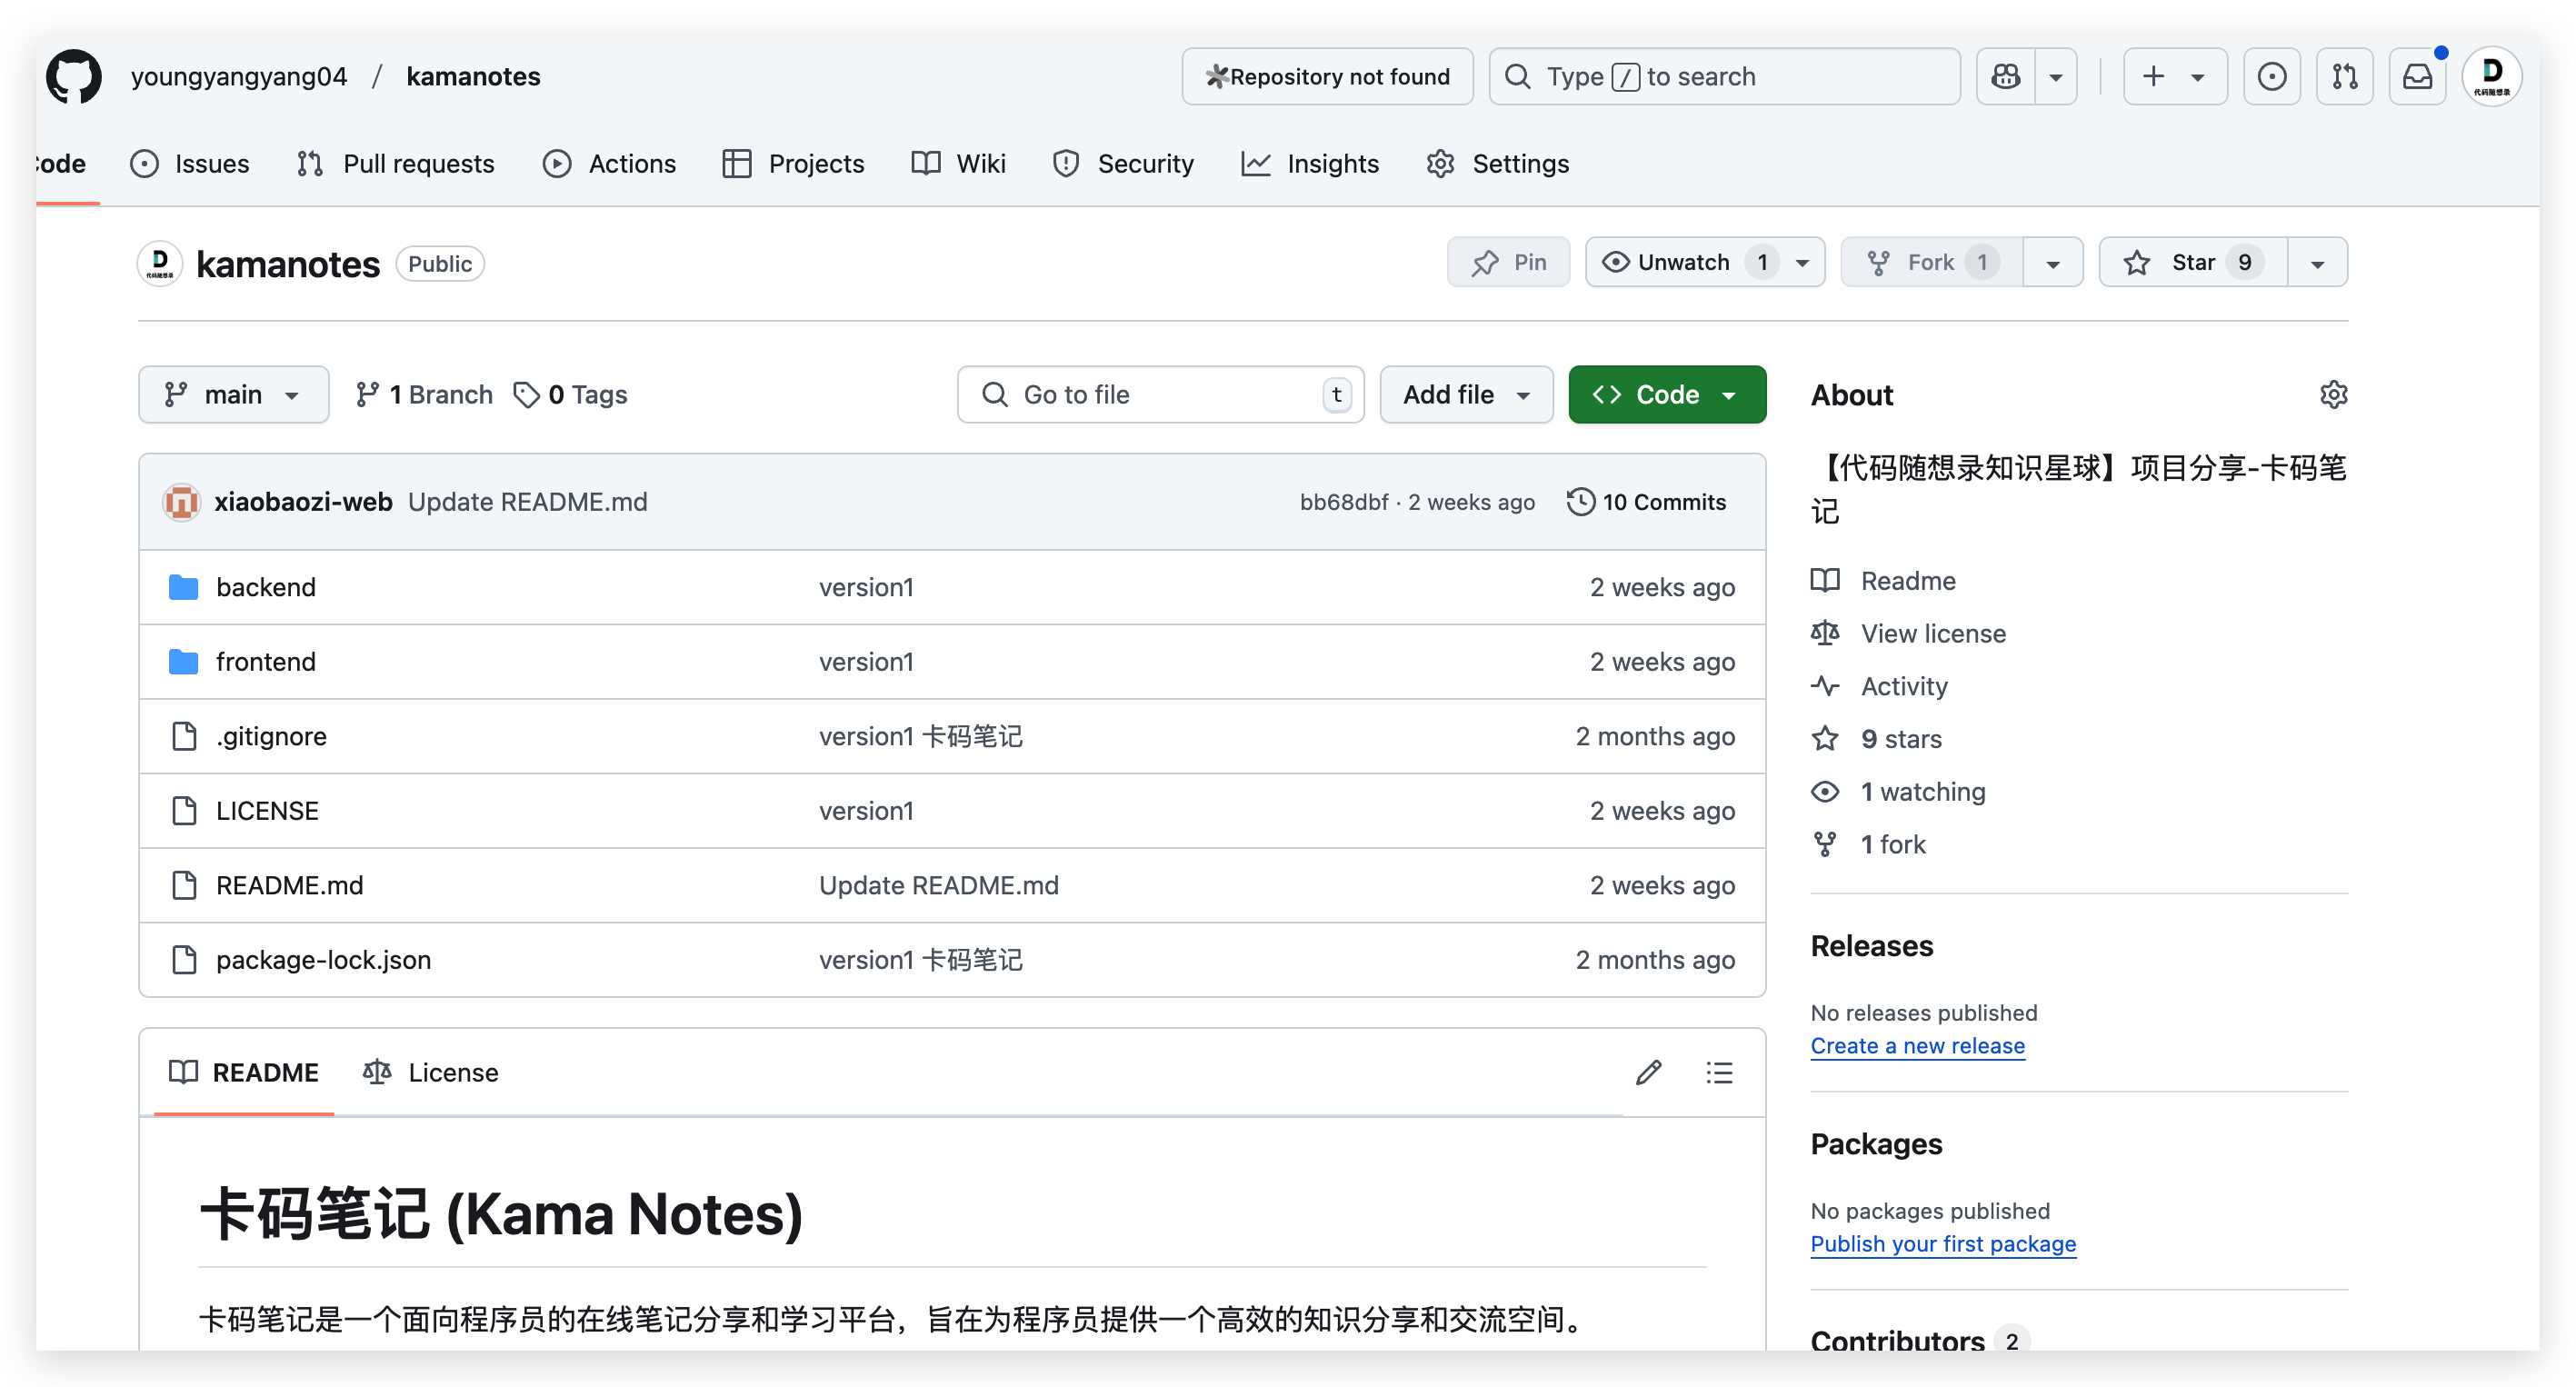Switch to the Actions tab
This screenshot has height=1387, width=2576.
[609, 163]
